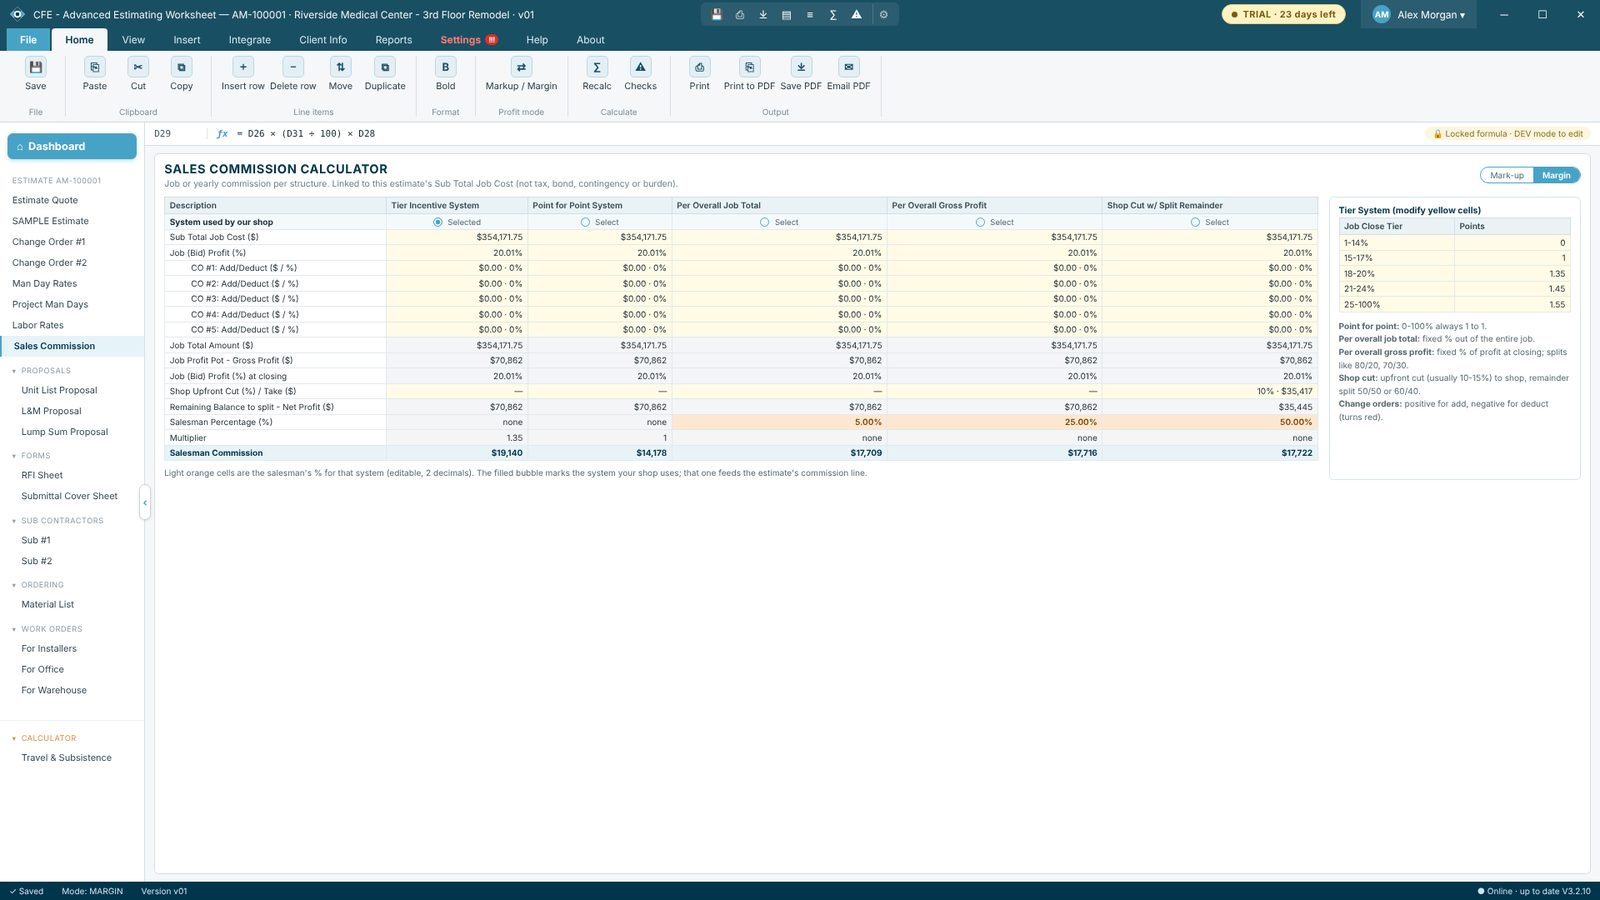
Task: Click the Delete row icon
Action: click(293, 67)
